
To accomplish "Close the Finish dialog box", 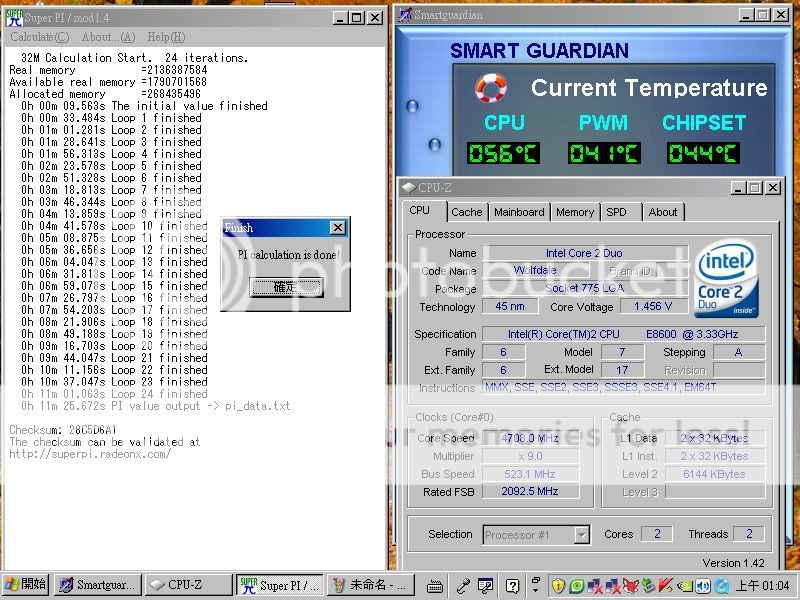I will point(337,228).
